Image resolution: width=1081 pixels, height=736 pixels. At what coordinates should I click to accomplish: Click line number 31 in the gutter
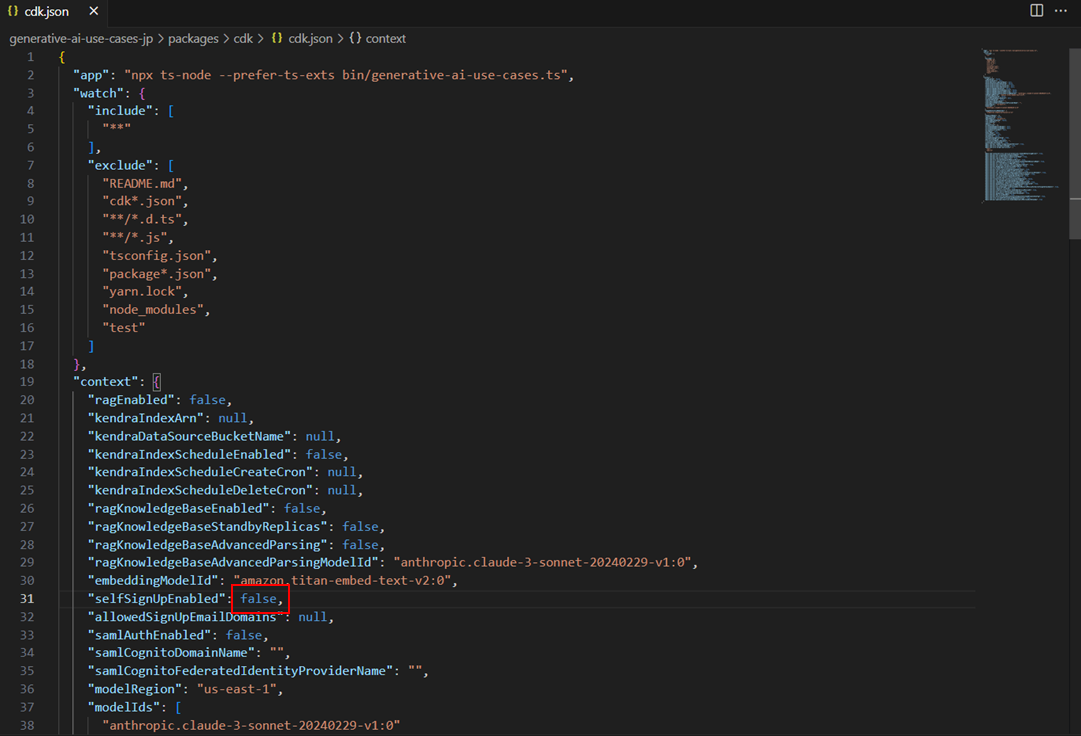click(x=27, y=599)
